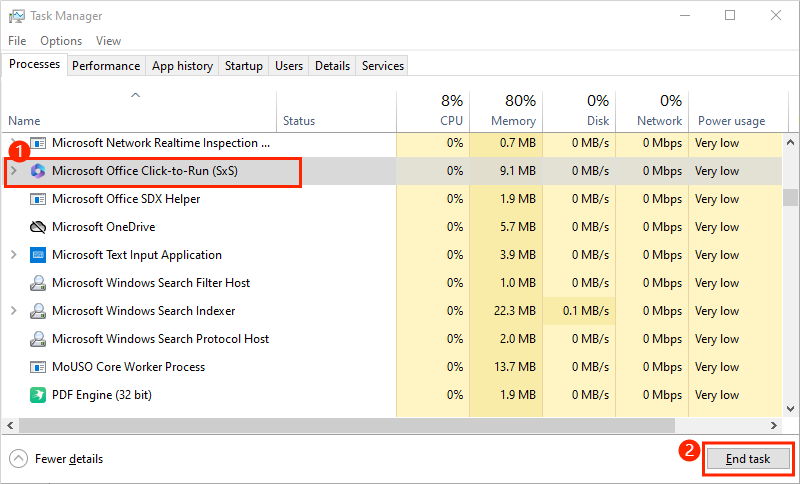
Task: Sort by the CPU column header
Action: pos(433,111)
